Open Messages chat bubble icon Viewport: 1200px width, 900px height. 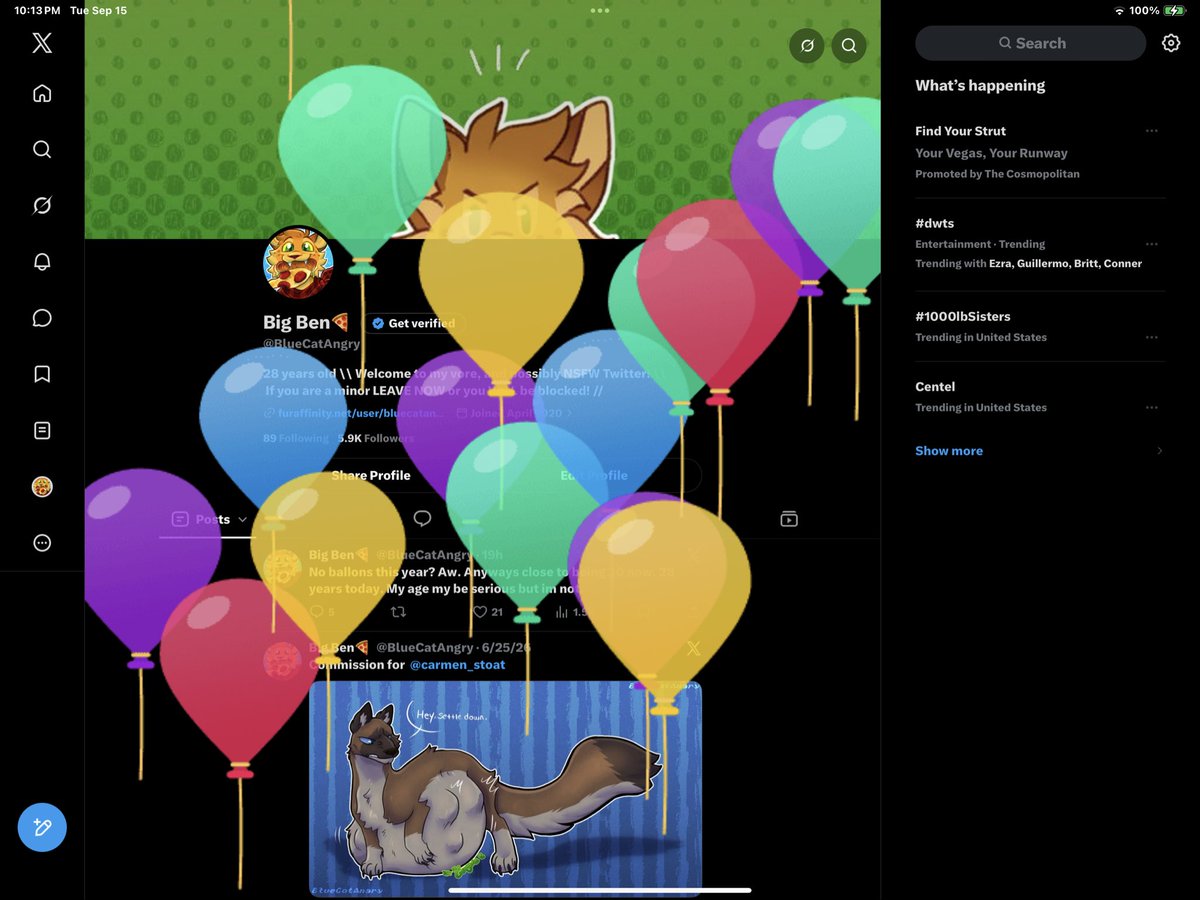(x=42, y=318)
